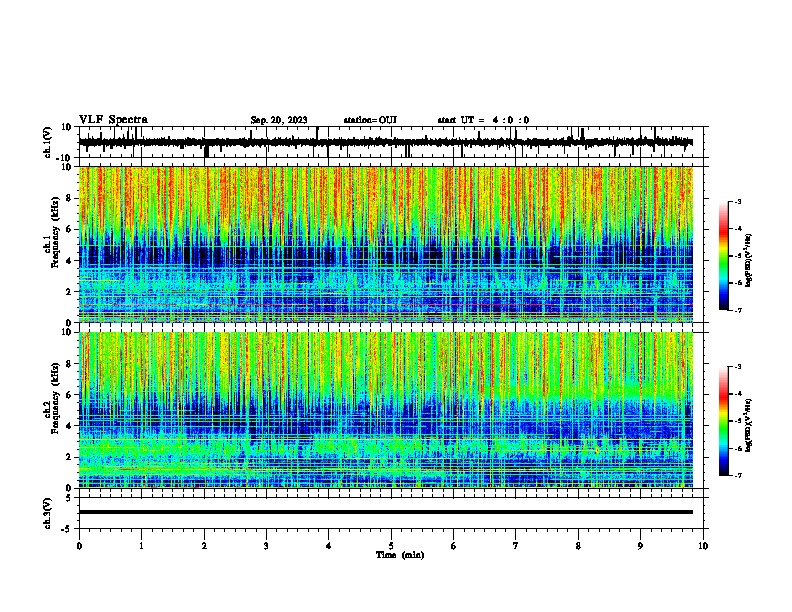Click the ch.1 spectrogram color scale bar
Viewport: 792px width, 612px height.
(723, 256)
